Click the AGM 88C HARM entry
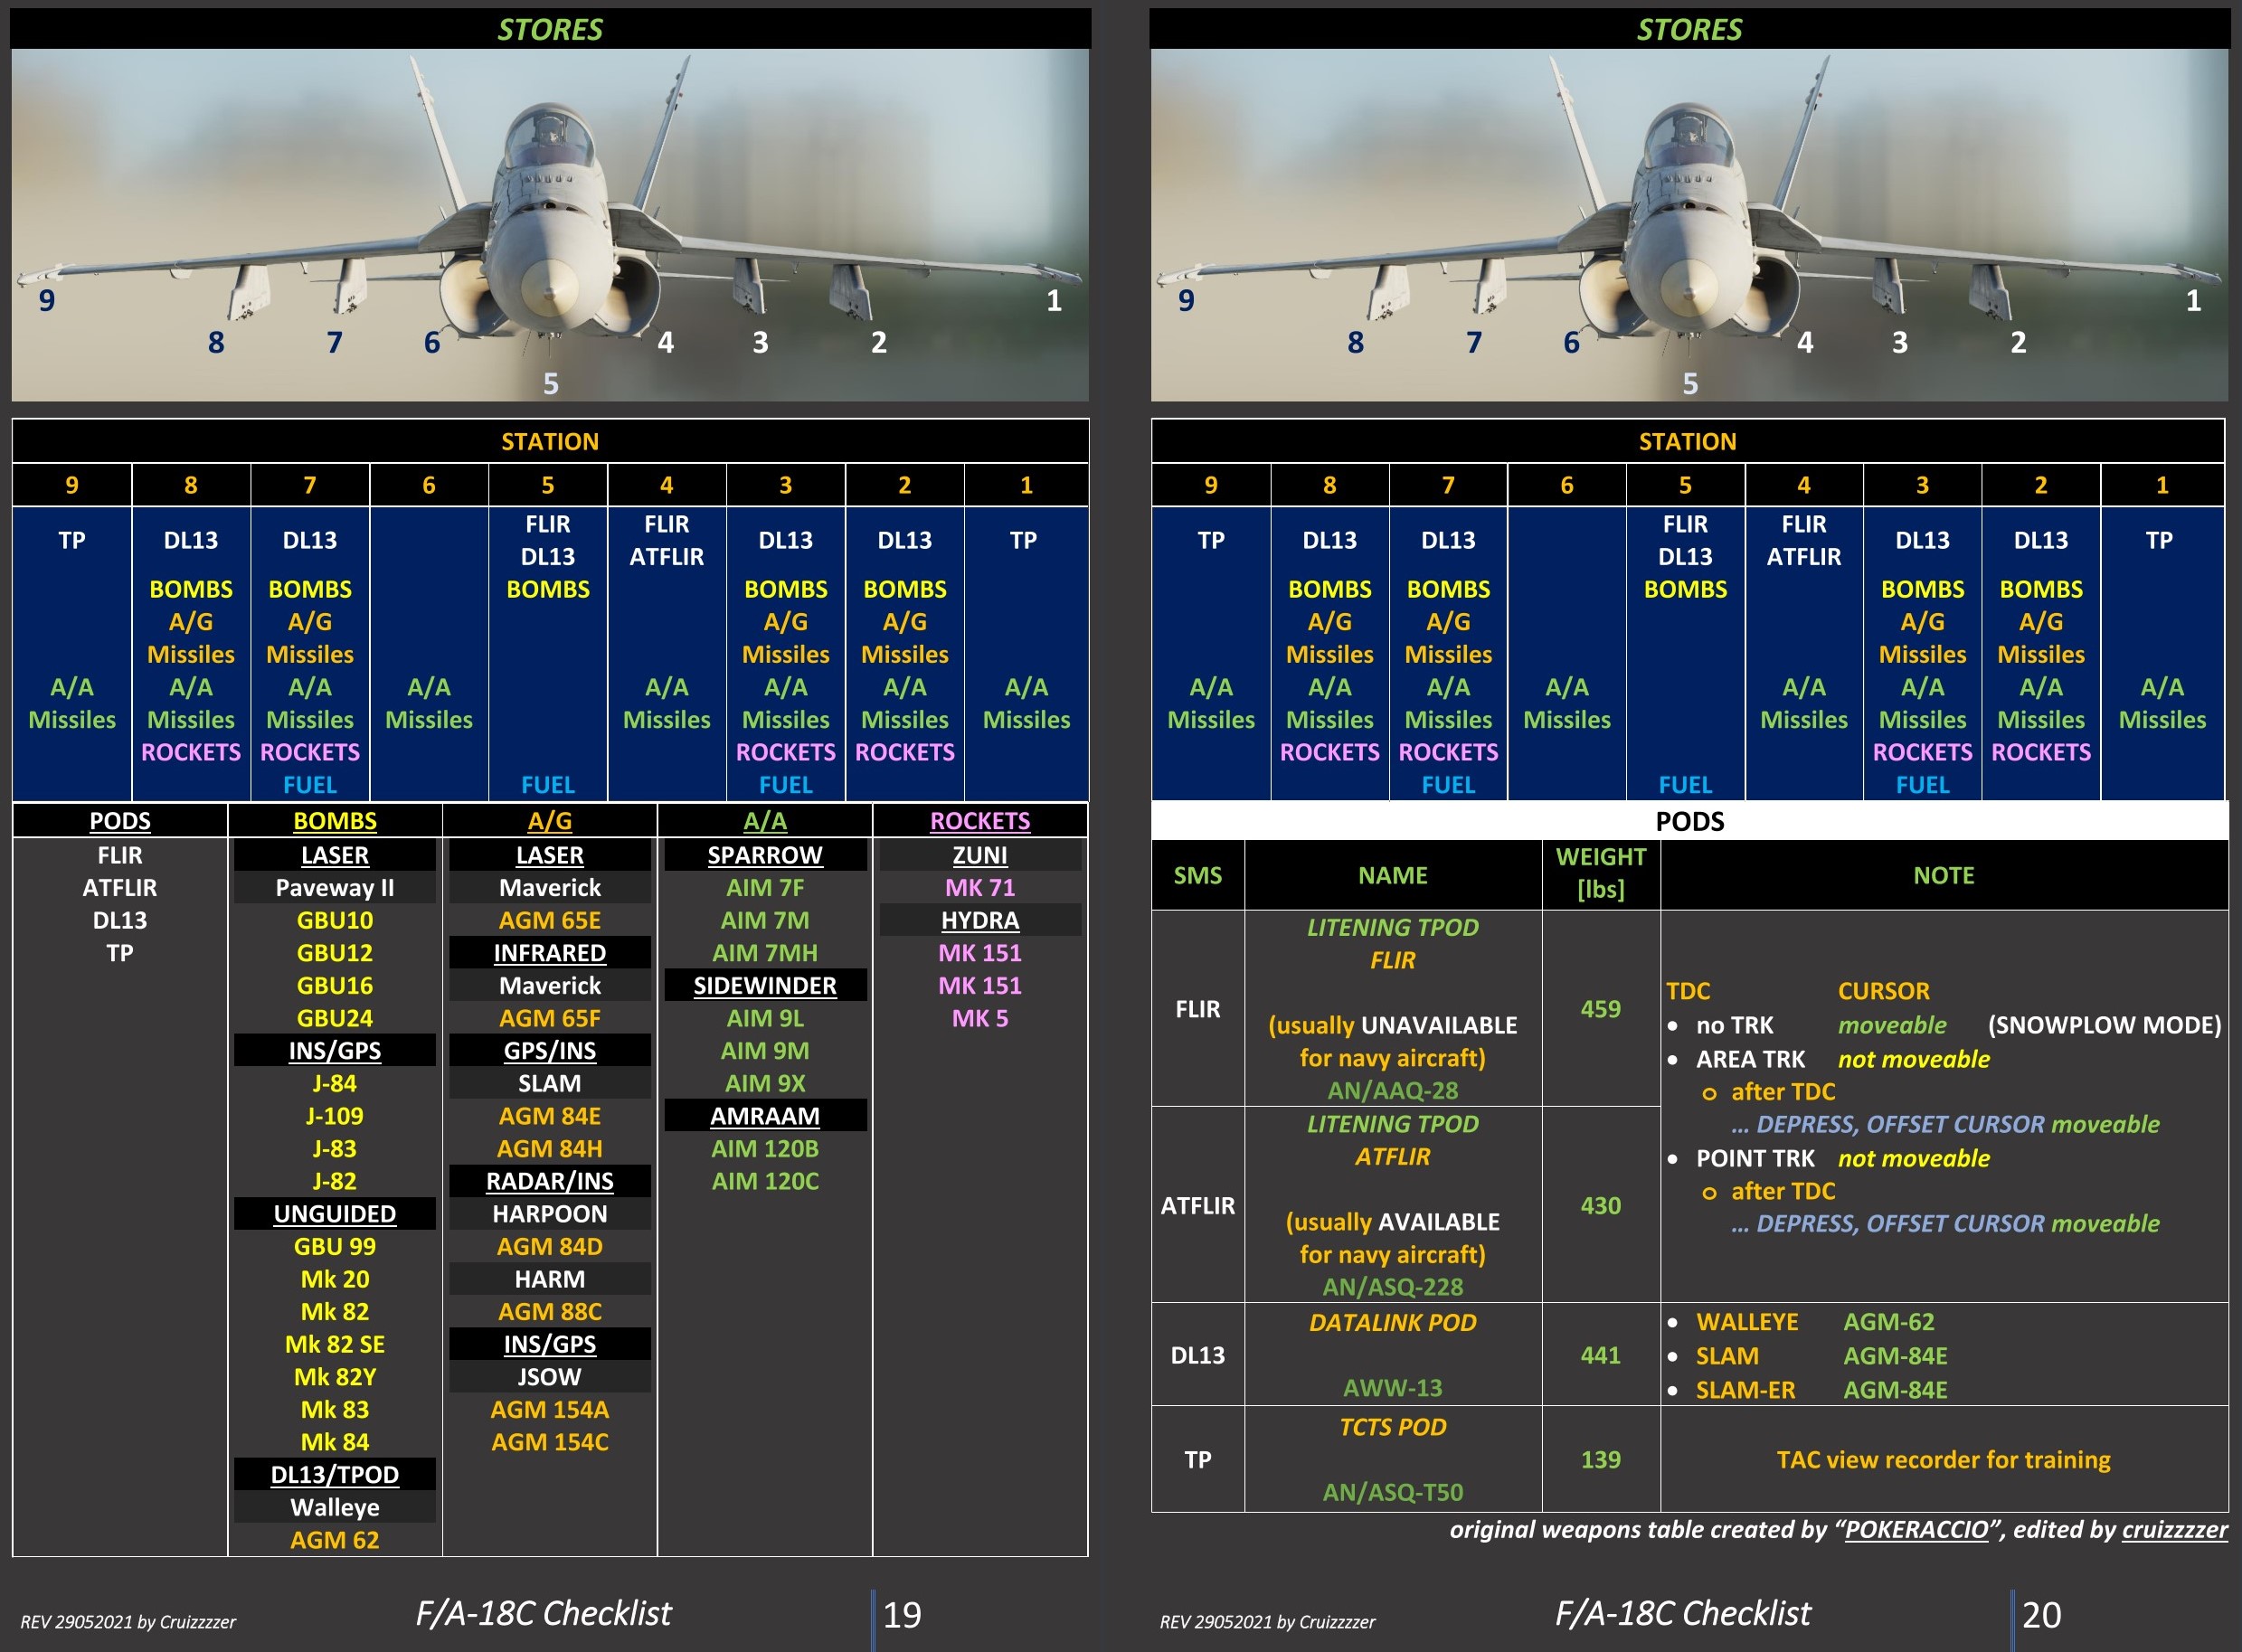The height and width of the screenshot is (1652, 2242). pos(549,1311)
